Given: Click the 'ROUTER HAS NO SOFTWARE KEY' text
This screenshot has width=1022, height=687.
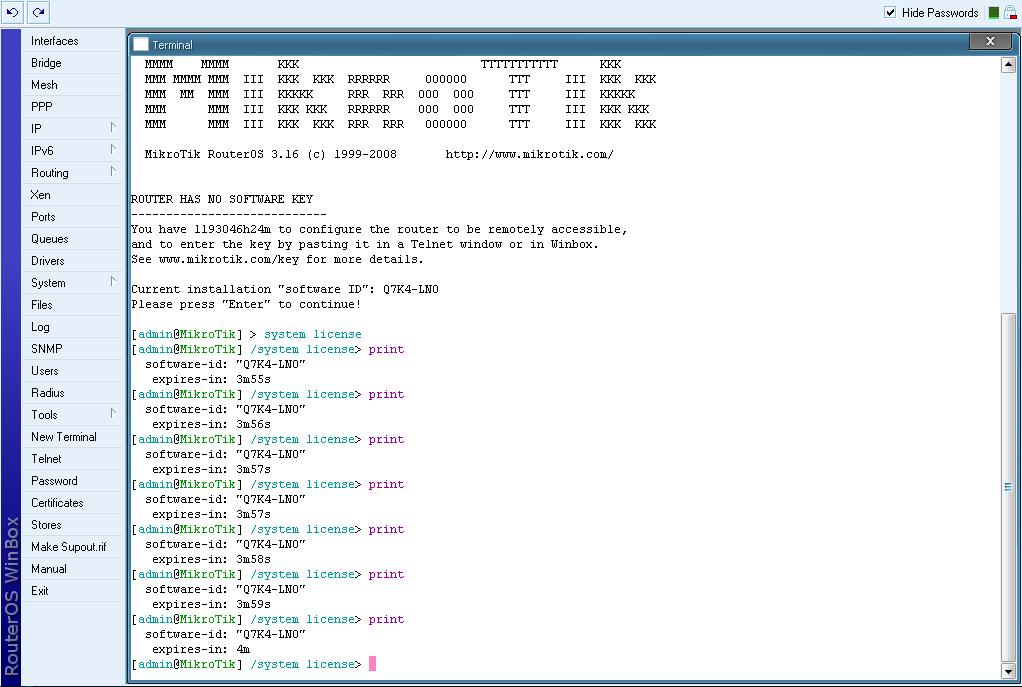Looking at the screenshot, I should coord(222,199).
